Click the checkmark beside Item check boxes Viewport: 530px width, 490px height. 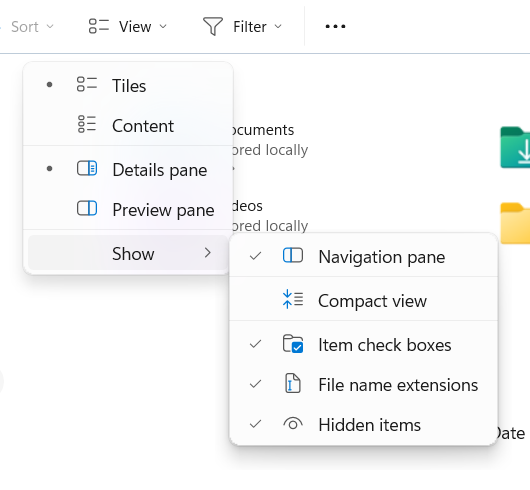pos(256,344)
